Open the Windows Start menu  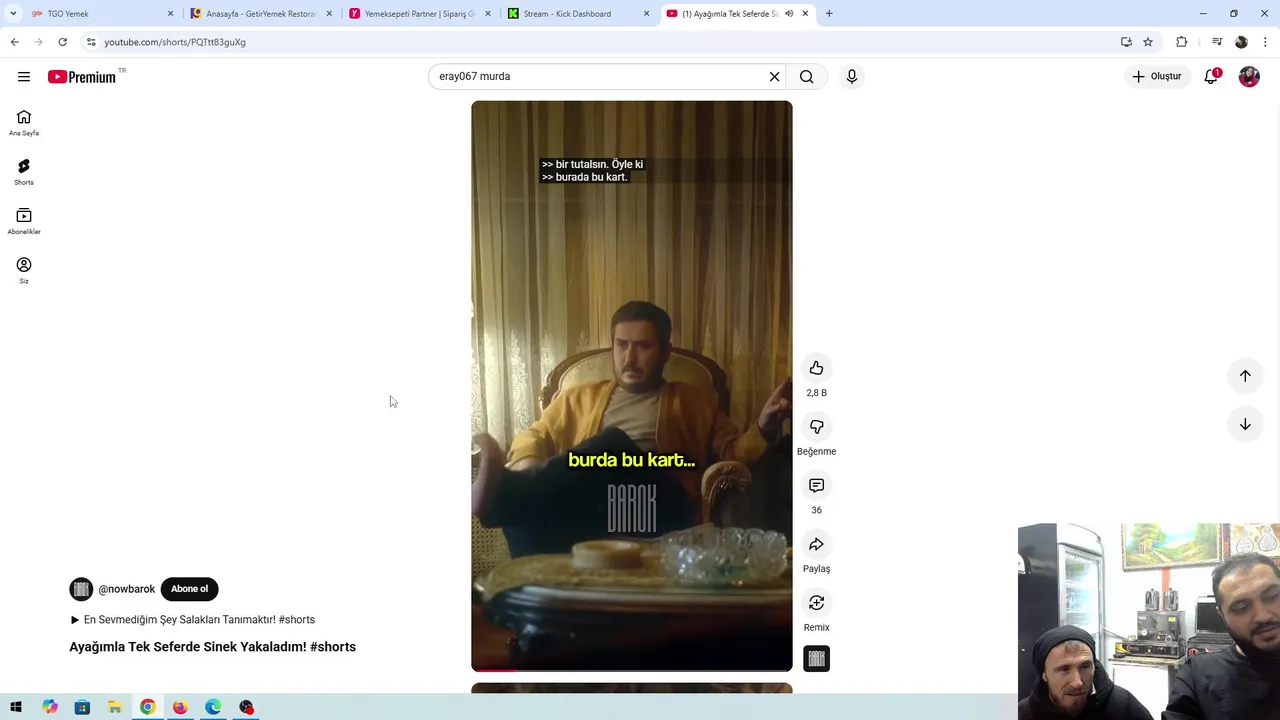click(16, 707)
